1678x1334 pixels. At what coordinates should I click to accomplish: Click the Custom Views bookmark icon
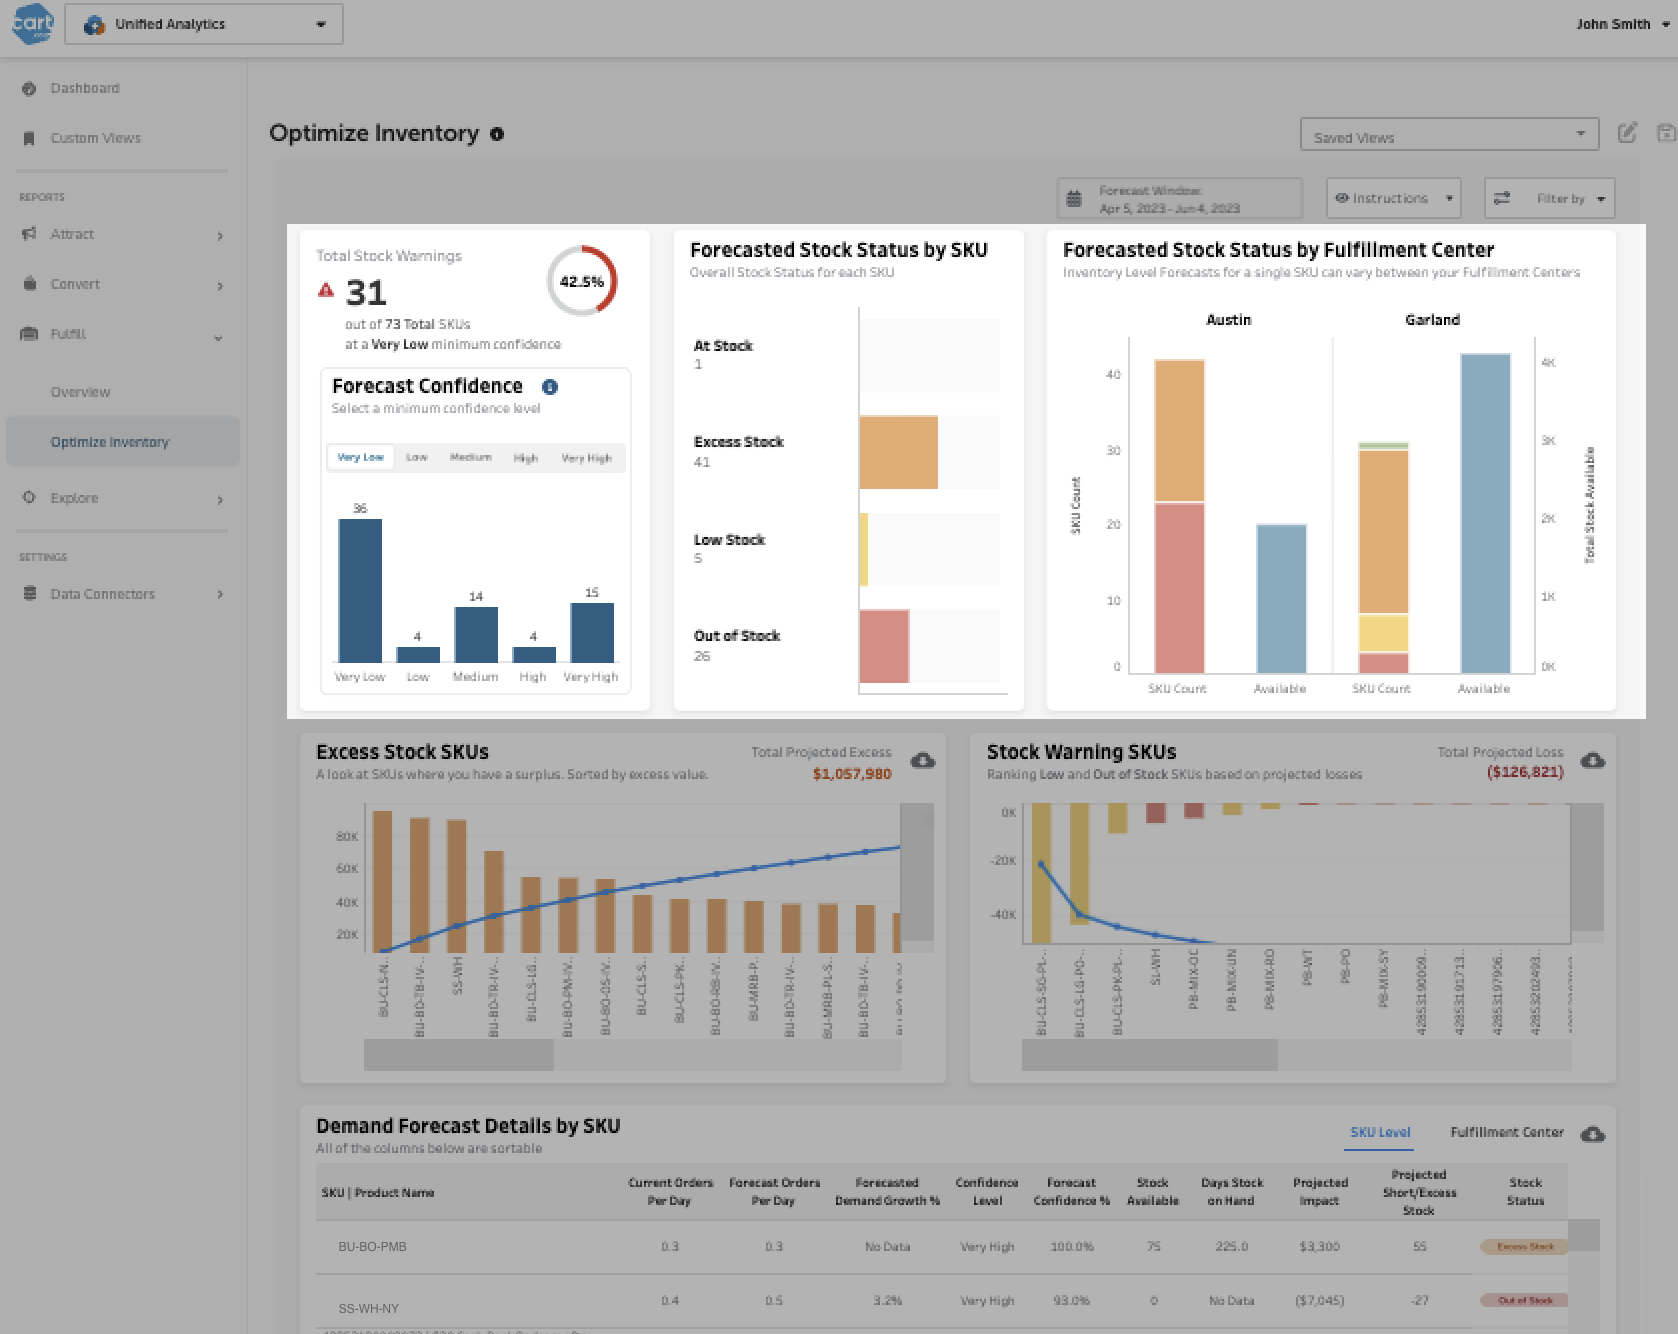click(29, 138)
